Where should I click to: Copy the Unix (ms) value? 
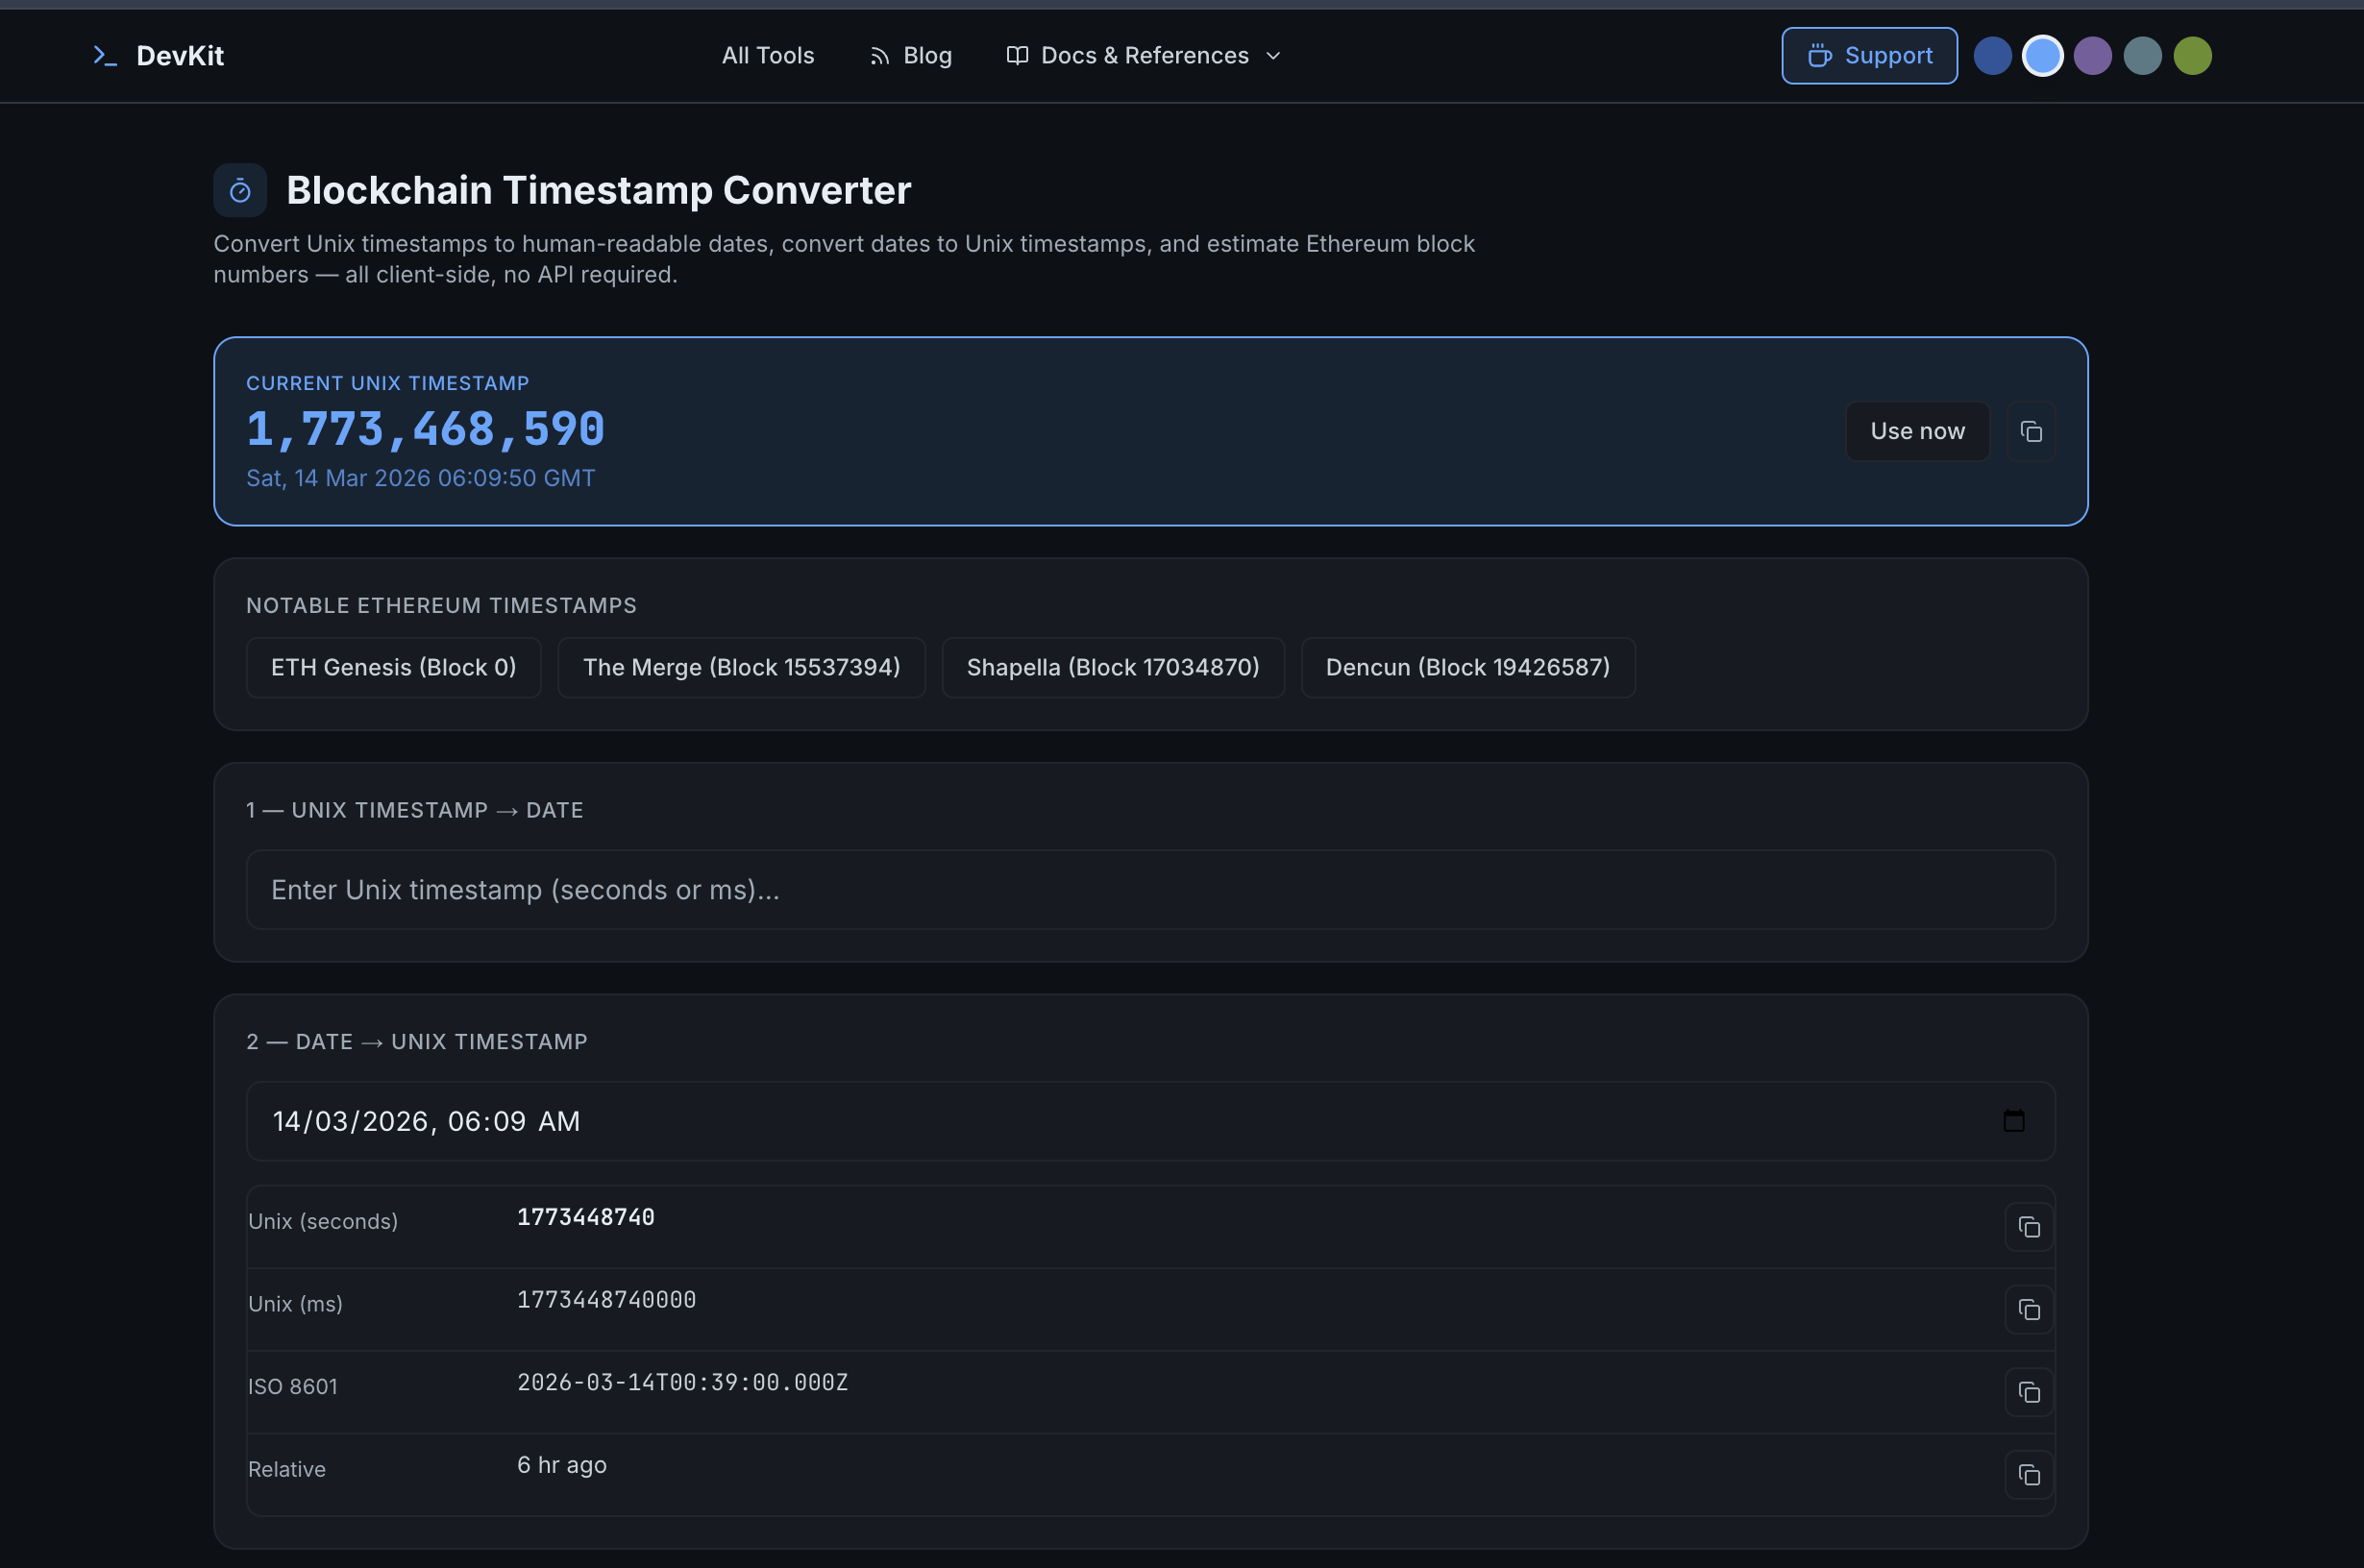coord(2029,1309)
